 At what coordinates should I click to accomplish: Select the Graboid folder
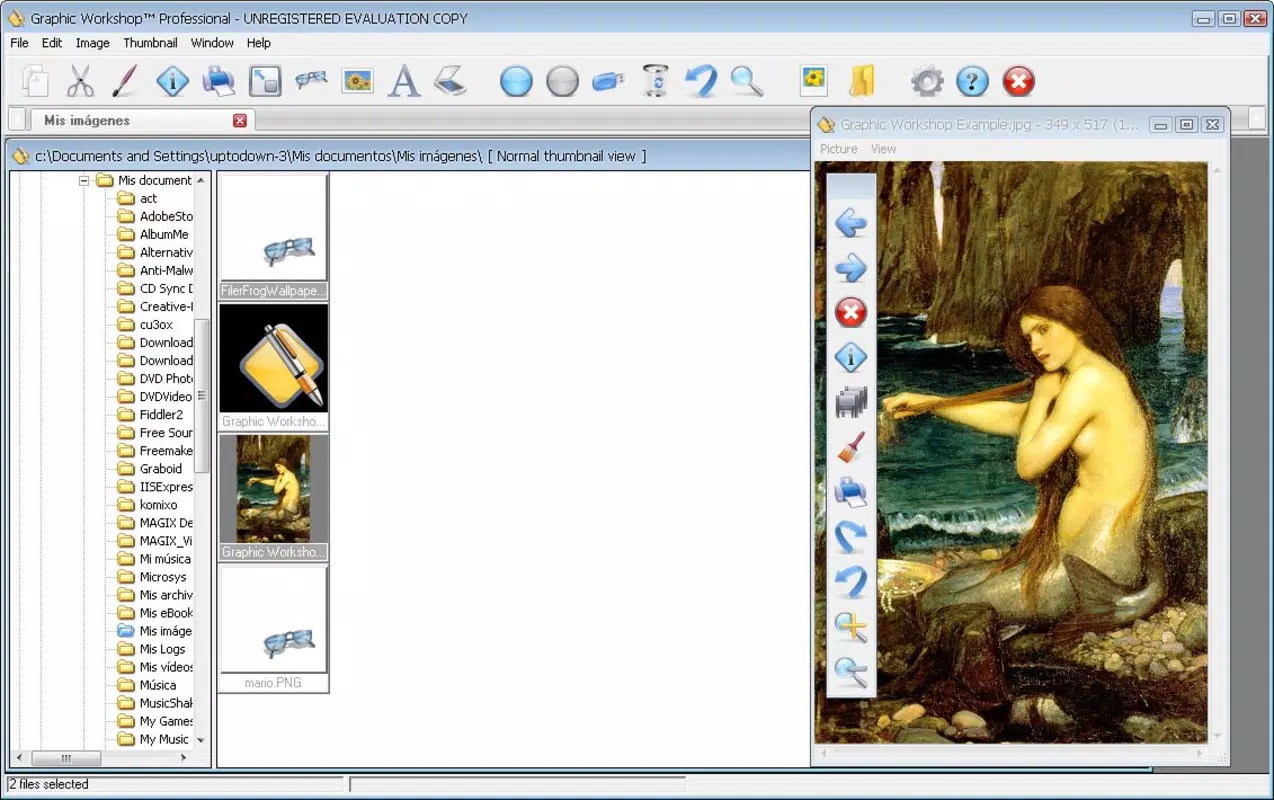[150, 468]
